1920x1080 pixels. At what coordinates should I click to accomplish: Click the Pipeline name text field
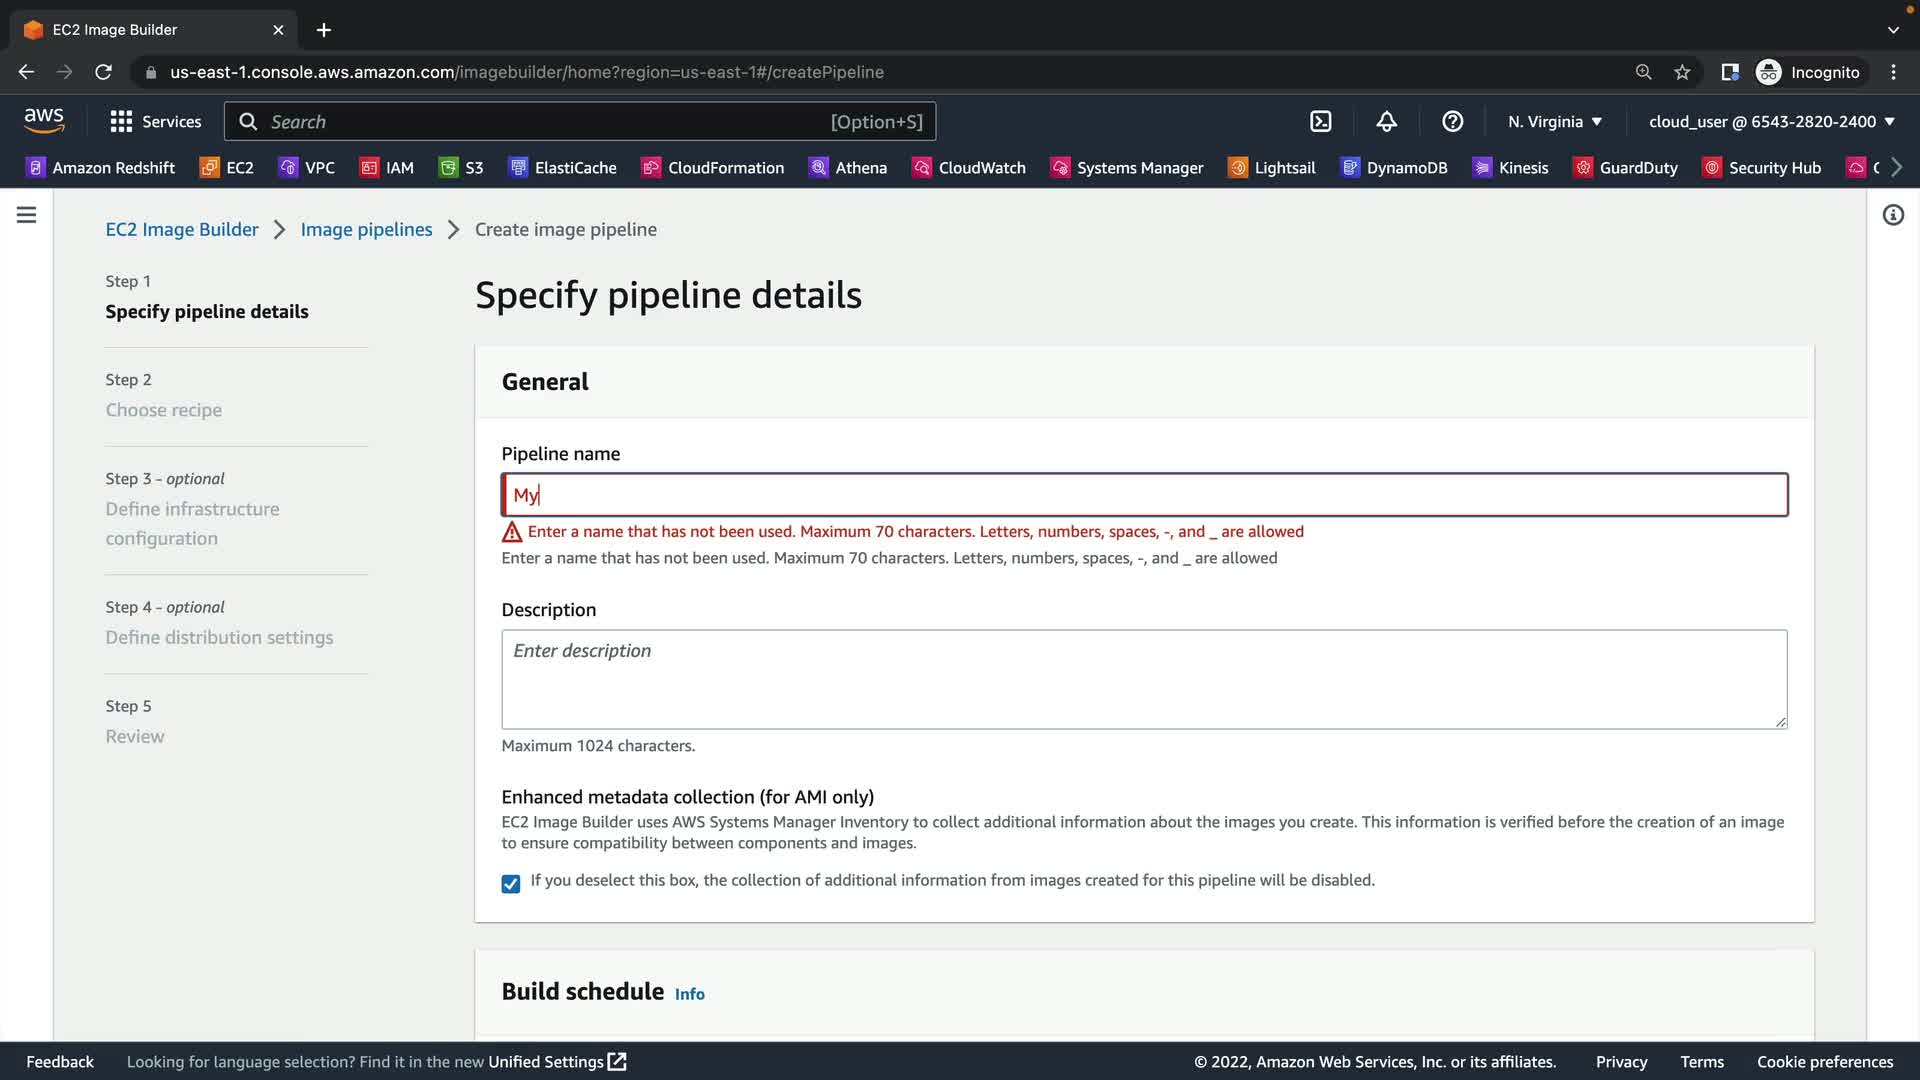pyautogui.click(x=1144, y=495)
